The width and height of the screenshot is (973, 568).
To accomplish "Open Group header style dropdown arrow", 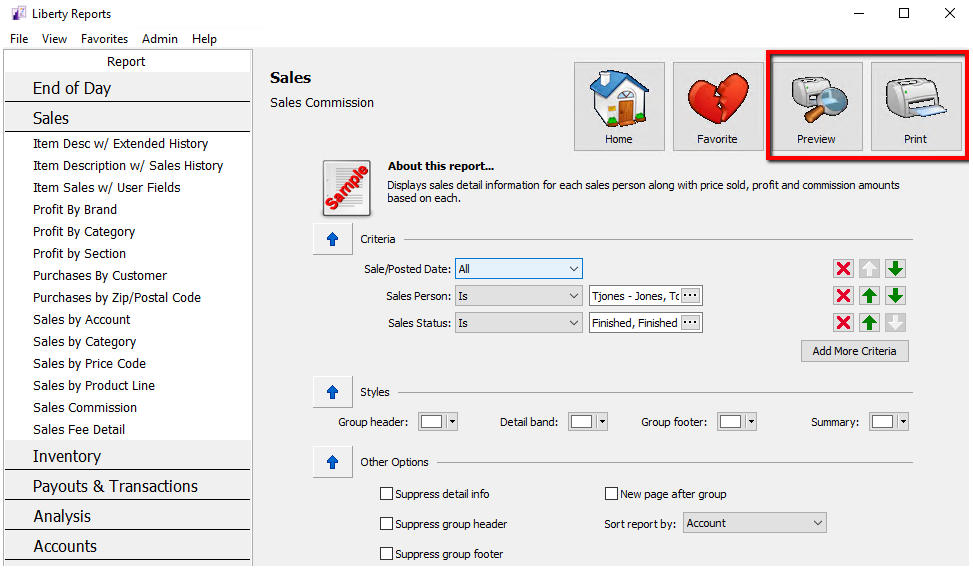I will click(x=452, y=422).
